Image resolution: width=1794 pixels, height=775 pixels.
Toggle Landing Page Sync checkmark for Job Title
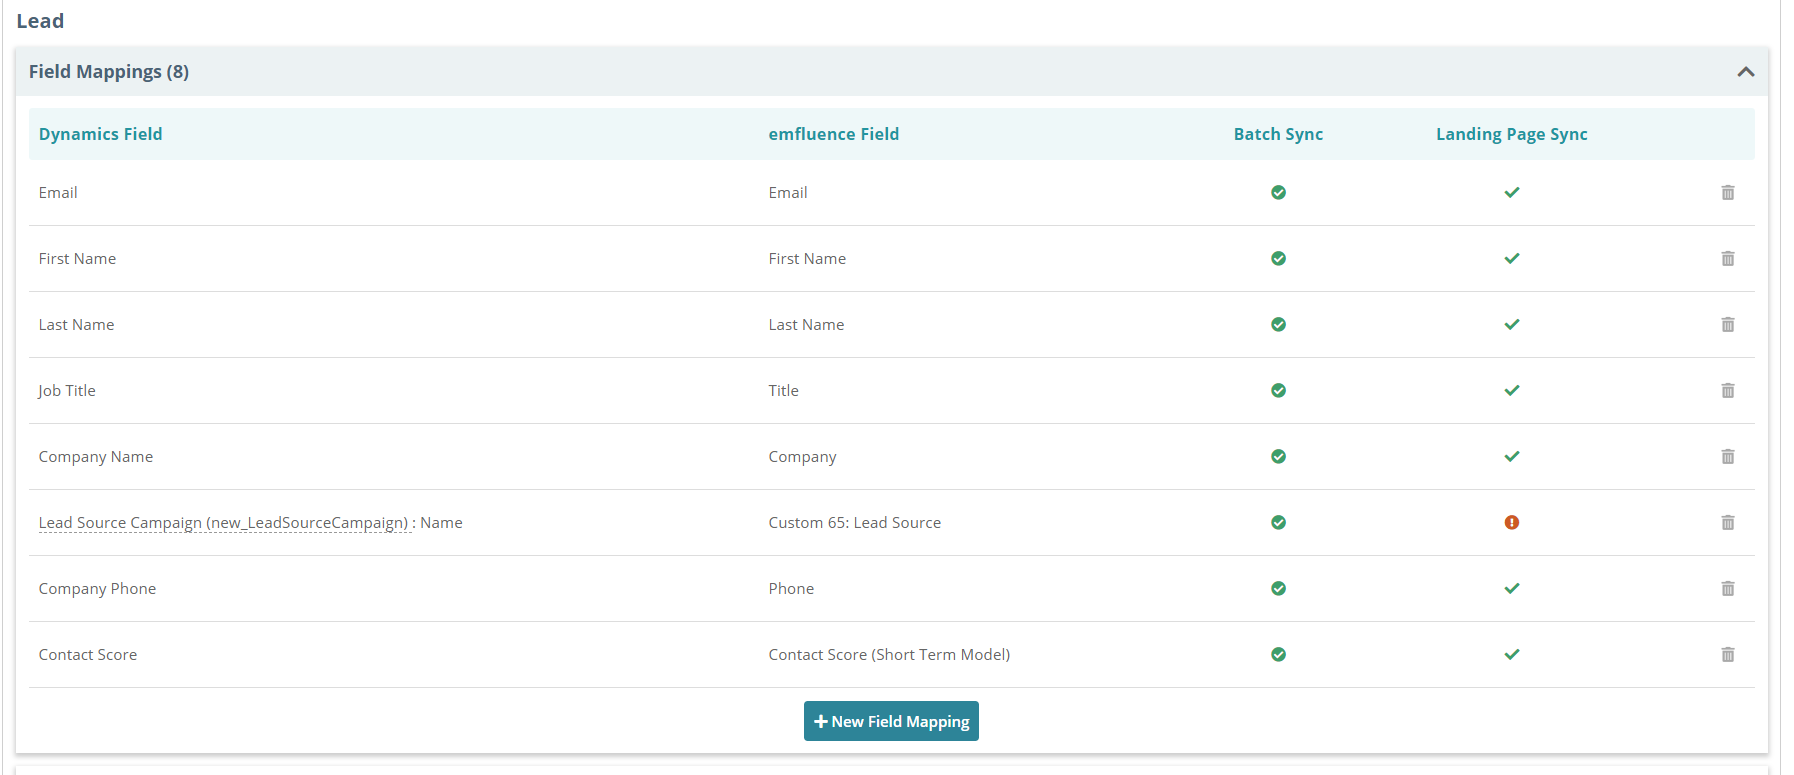click(x=1511, y=390)
